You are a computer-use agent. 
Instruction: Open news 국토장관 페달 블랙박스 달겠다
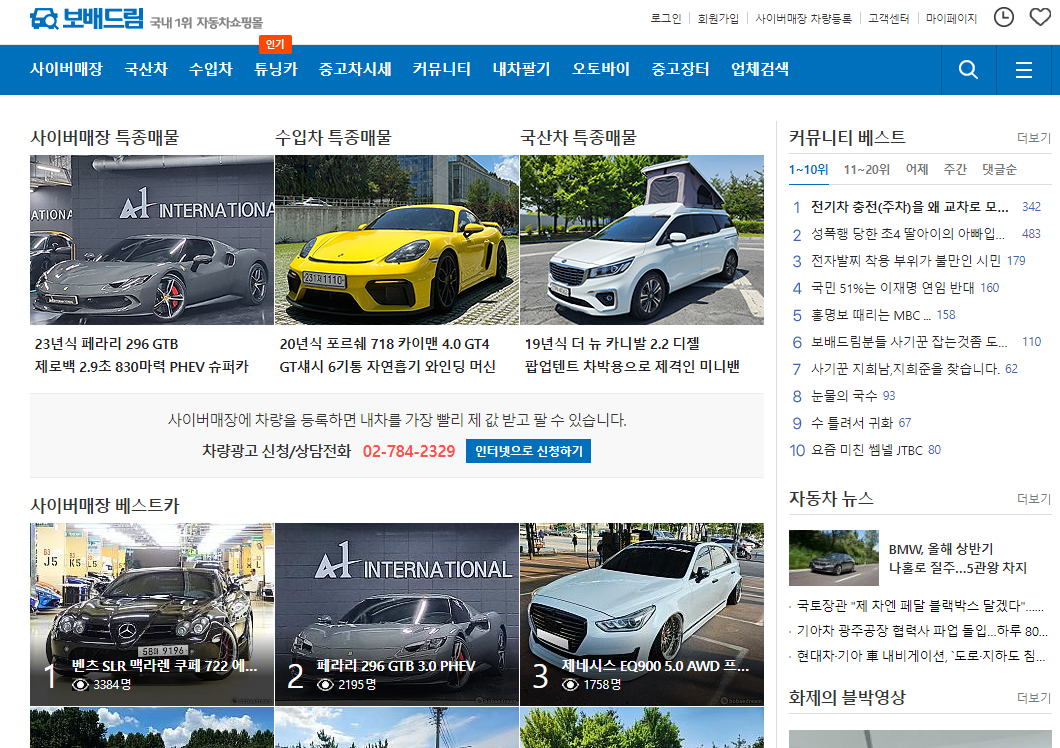[x=920, y=606]
